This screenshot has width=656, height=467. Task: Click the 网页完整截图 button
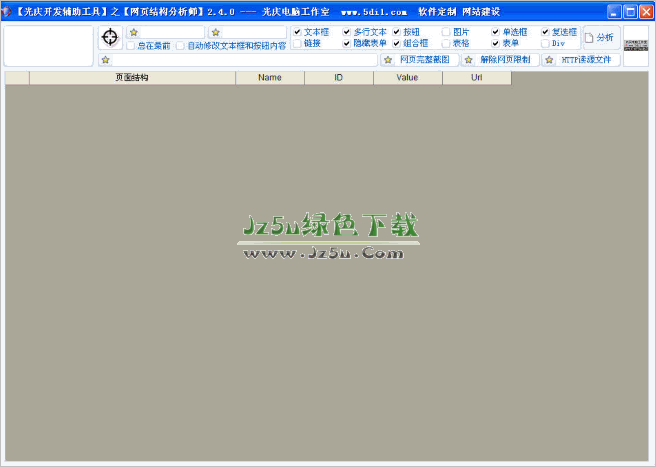pos(420,60)
